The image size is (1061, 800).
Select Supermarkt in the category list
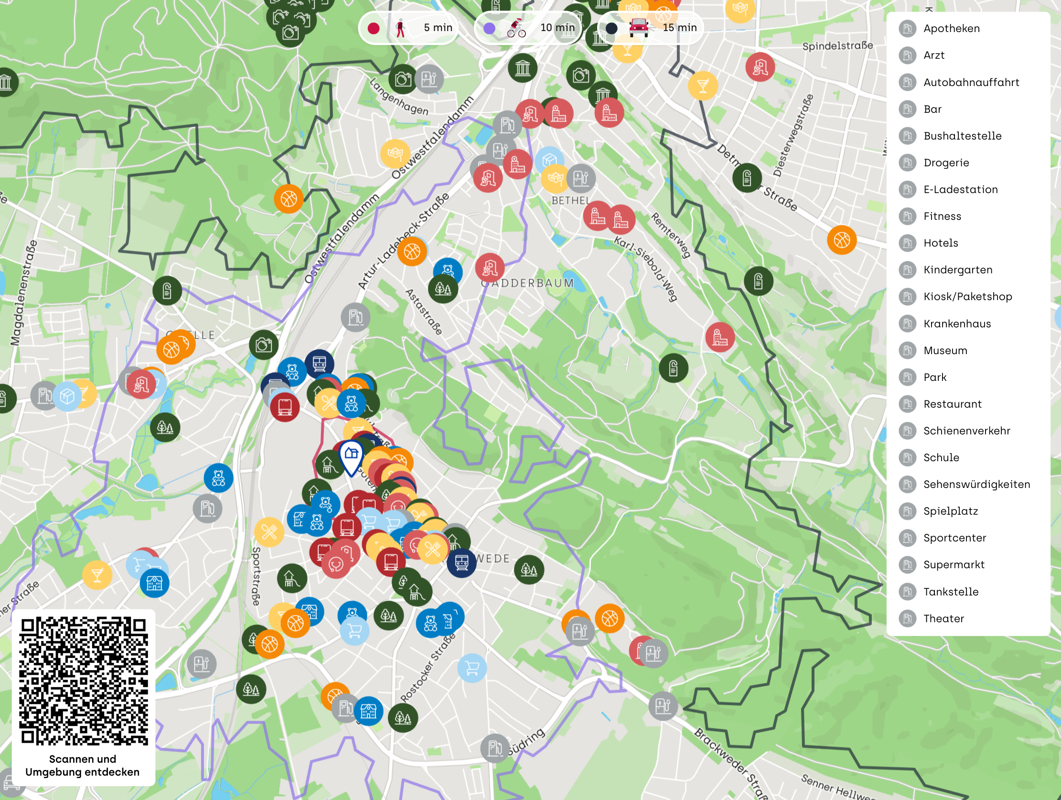(953, 565)
